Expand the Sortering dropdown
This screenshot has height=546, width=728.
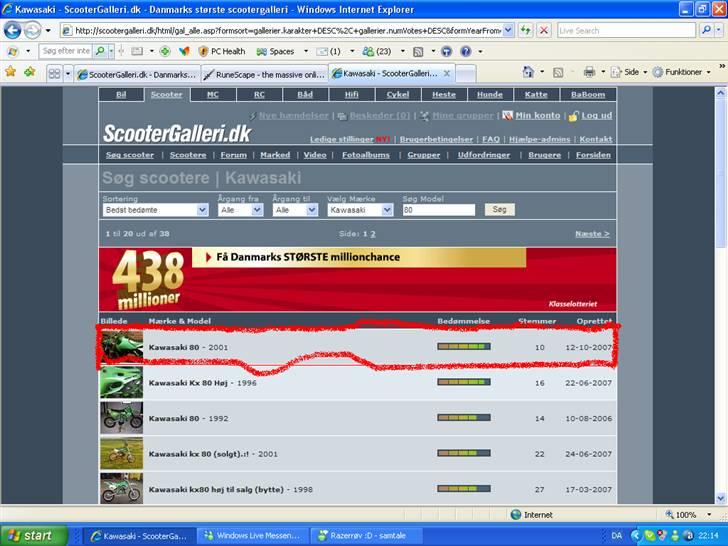[155, 210]
